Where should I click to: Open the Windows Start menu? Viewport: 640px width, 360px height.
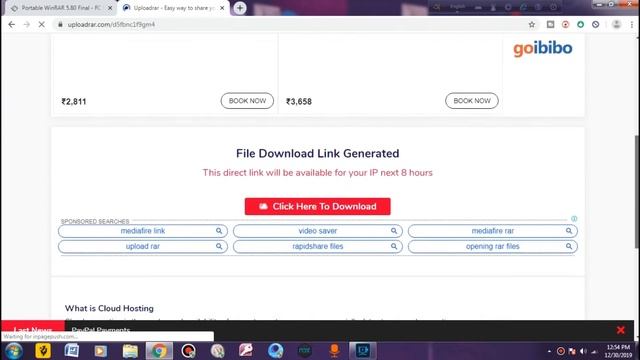[13, 351]
